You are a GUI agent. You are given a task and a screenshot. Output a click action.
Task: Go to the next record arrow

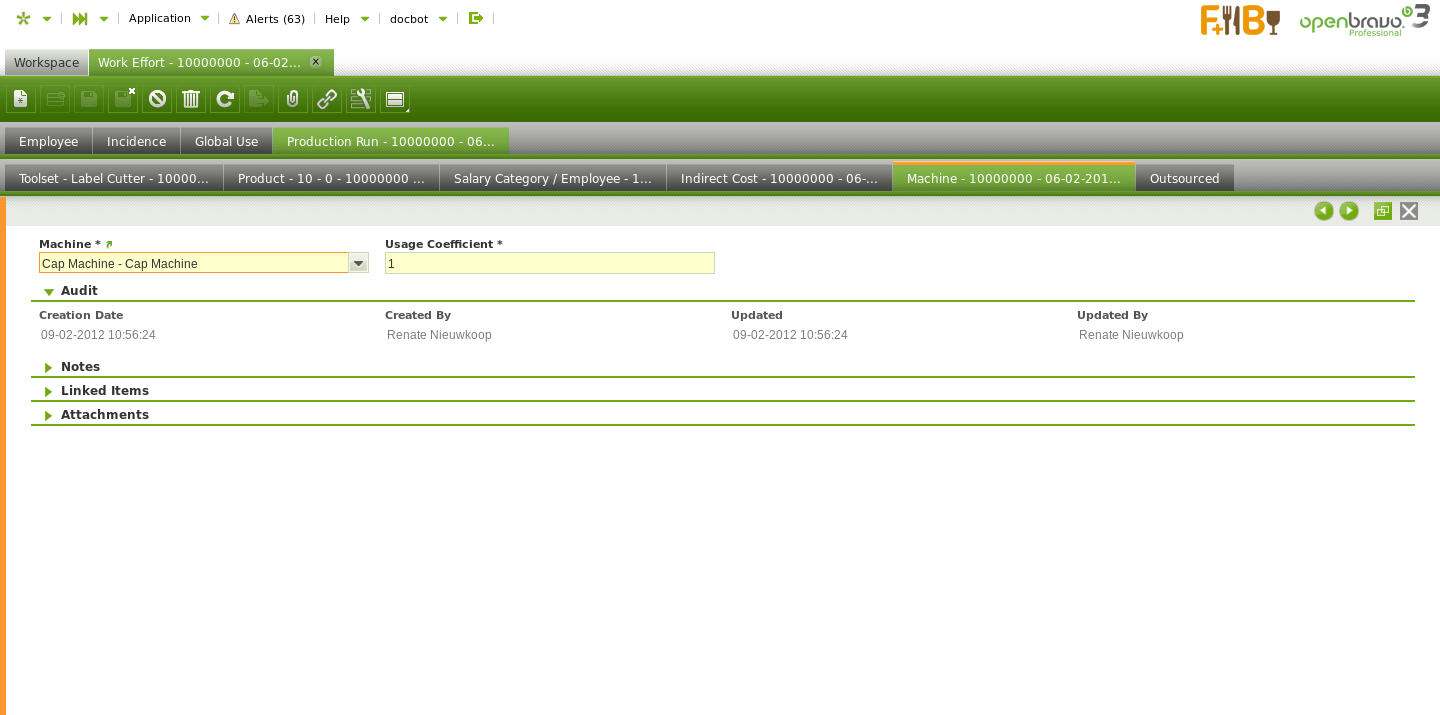(1349, 211)
